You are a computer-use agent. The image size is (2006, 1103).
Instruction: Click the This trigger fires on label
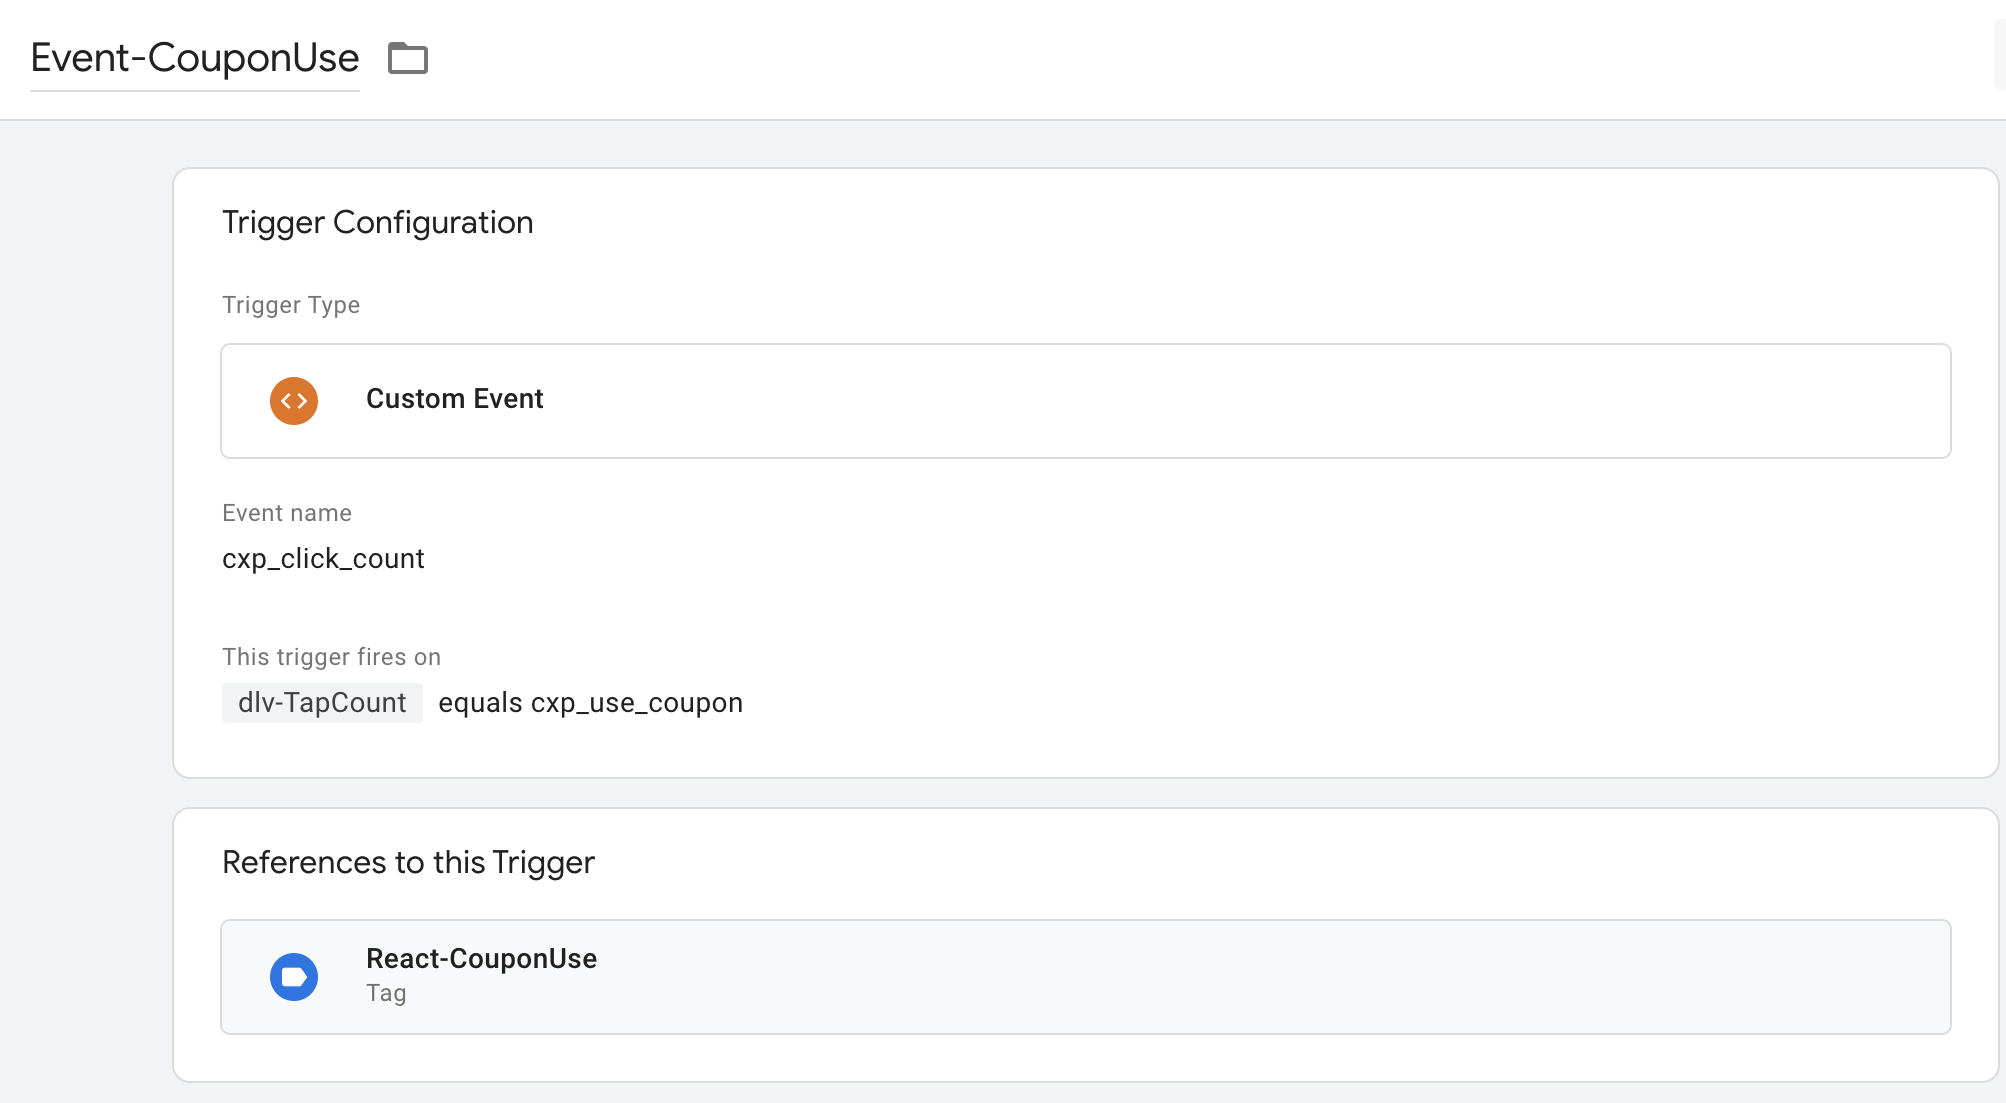tap(331, 657)
